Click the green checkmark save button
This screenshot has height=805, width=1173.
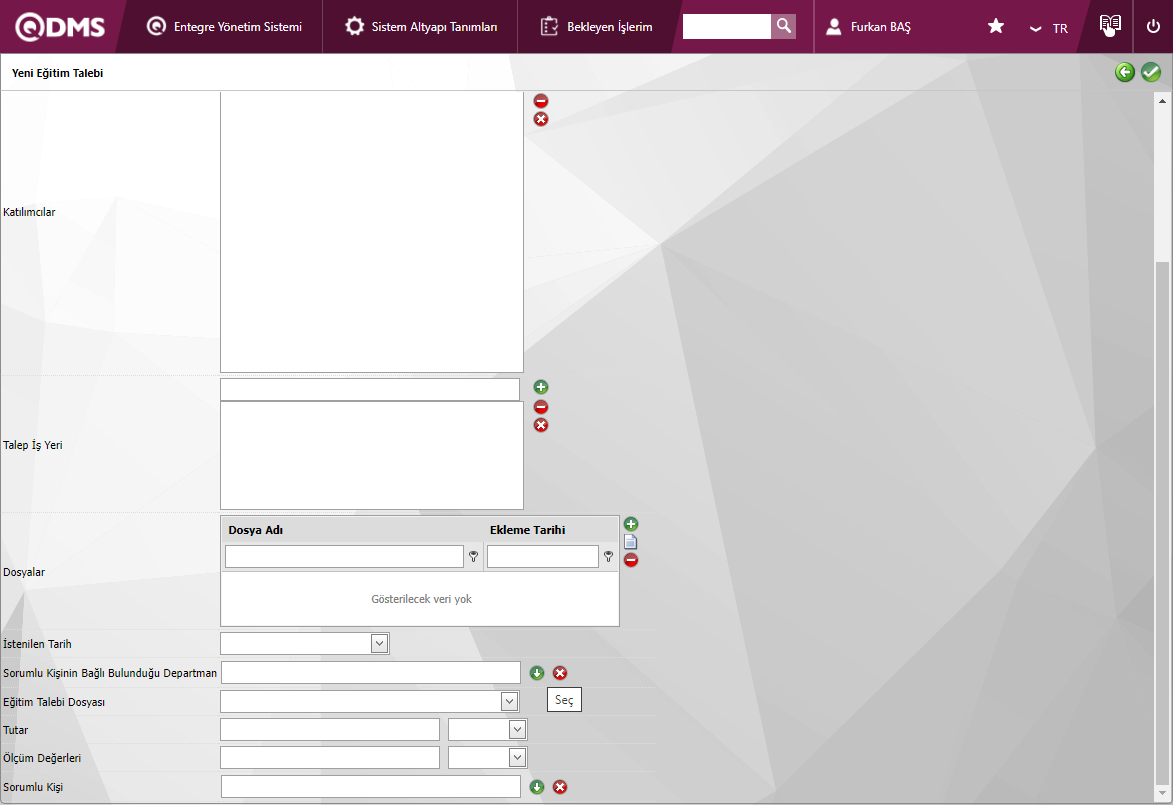(1151, 73)
